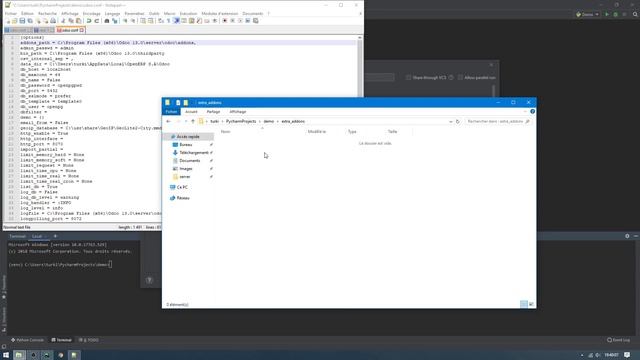Viewport: 640px width, 360px height.
Task: Open Fichier menu in Notepad++
Action: coord(11,13)
